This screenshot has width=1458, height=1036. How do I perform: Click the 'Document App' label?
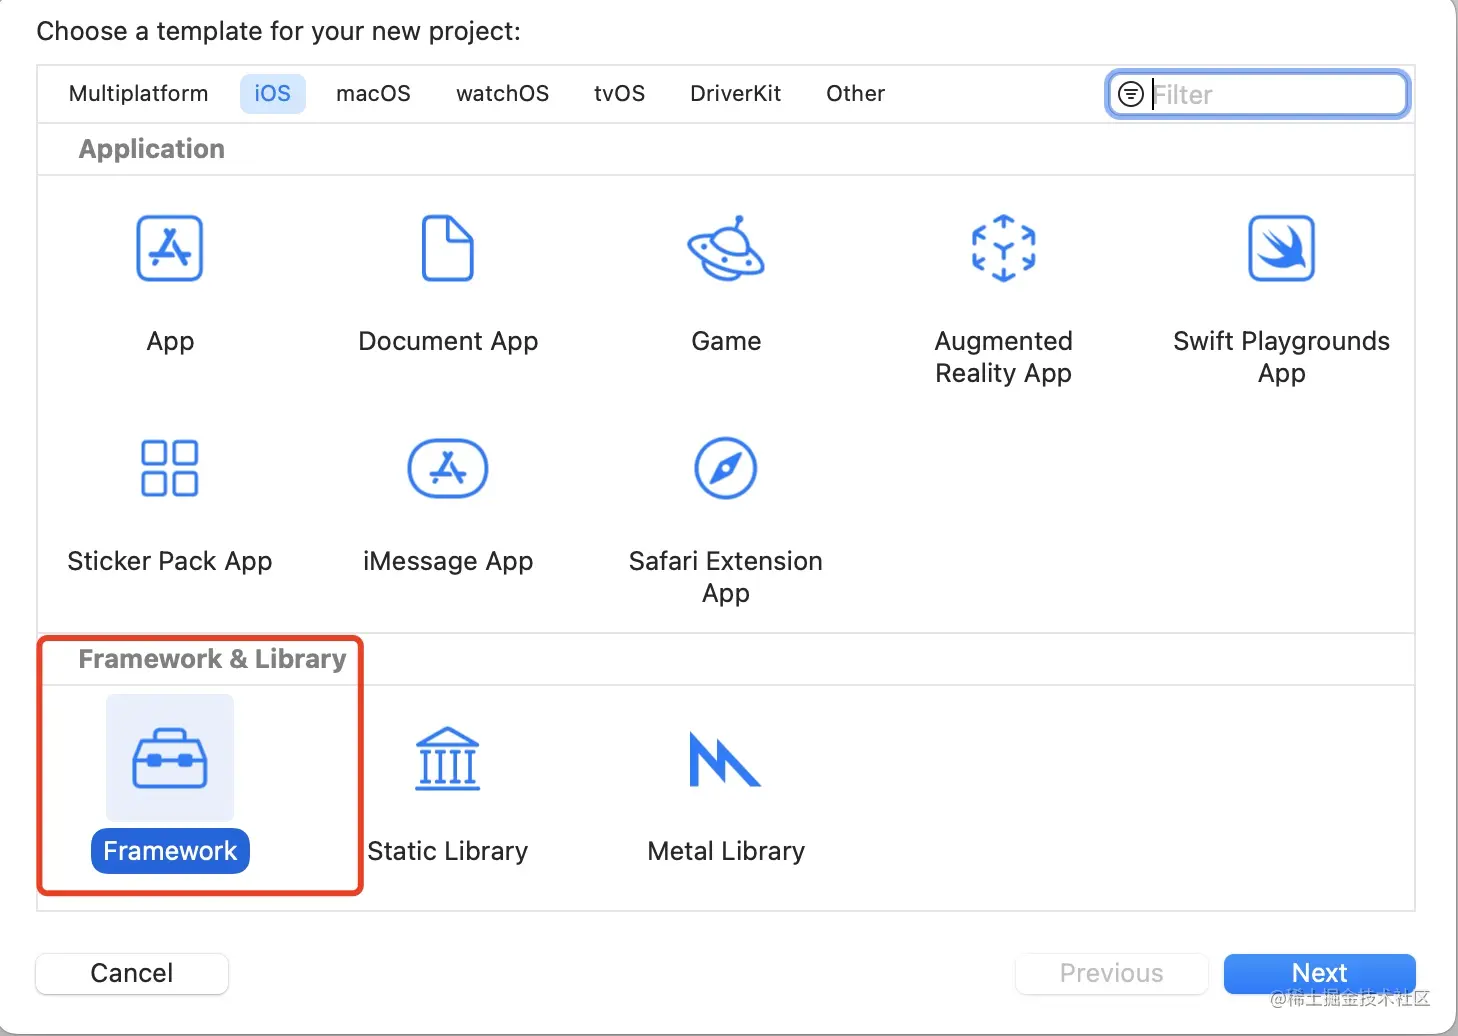[448, 342]
